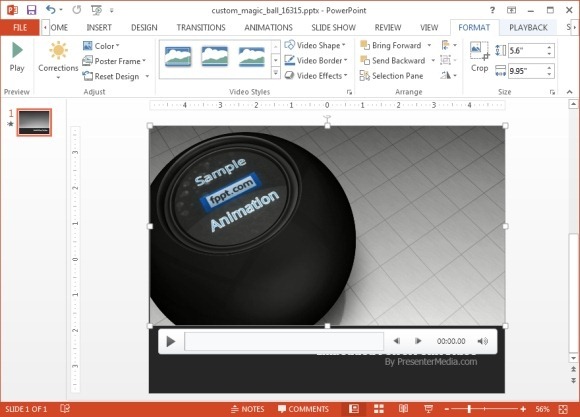Expand the Send Backward arrow
Image resolution: width=580 pixels, height=417 pixels.
pos(433,60)
